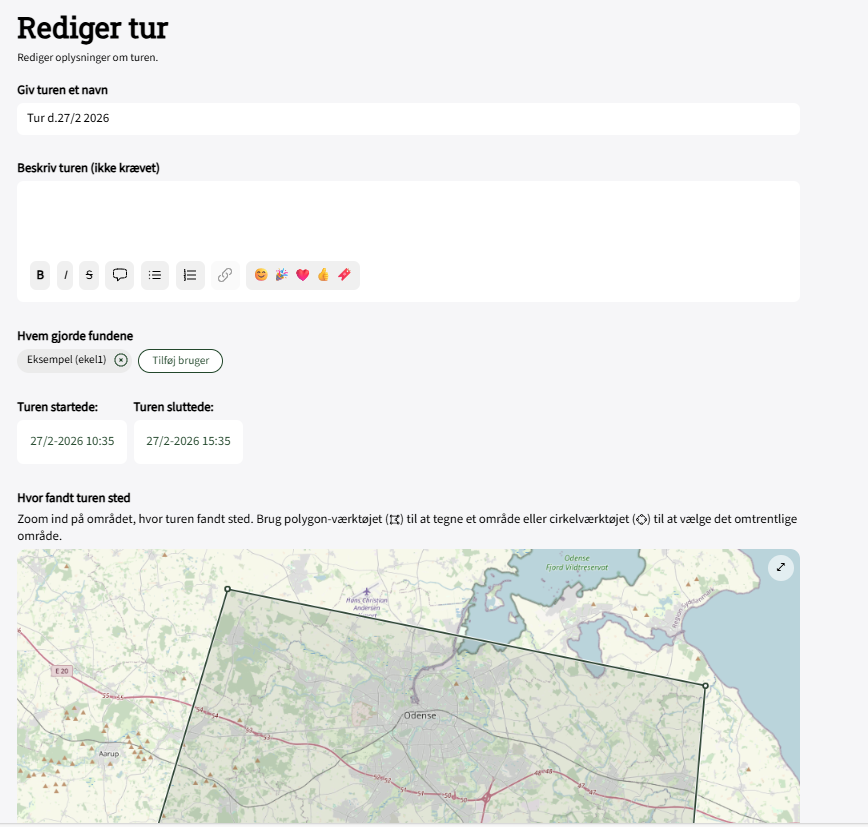Click the insert link icon

click(225, 275)
